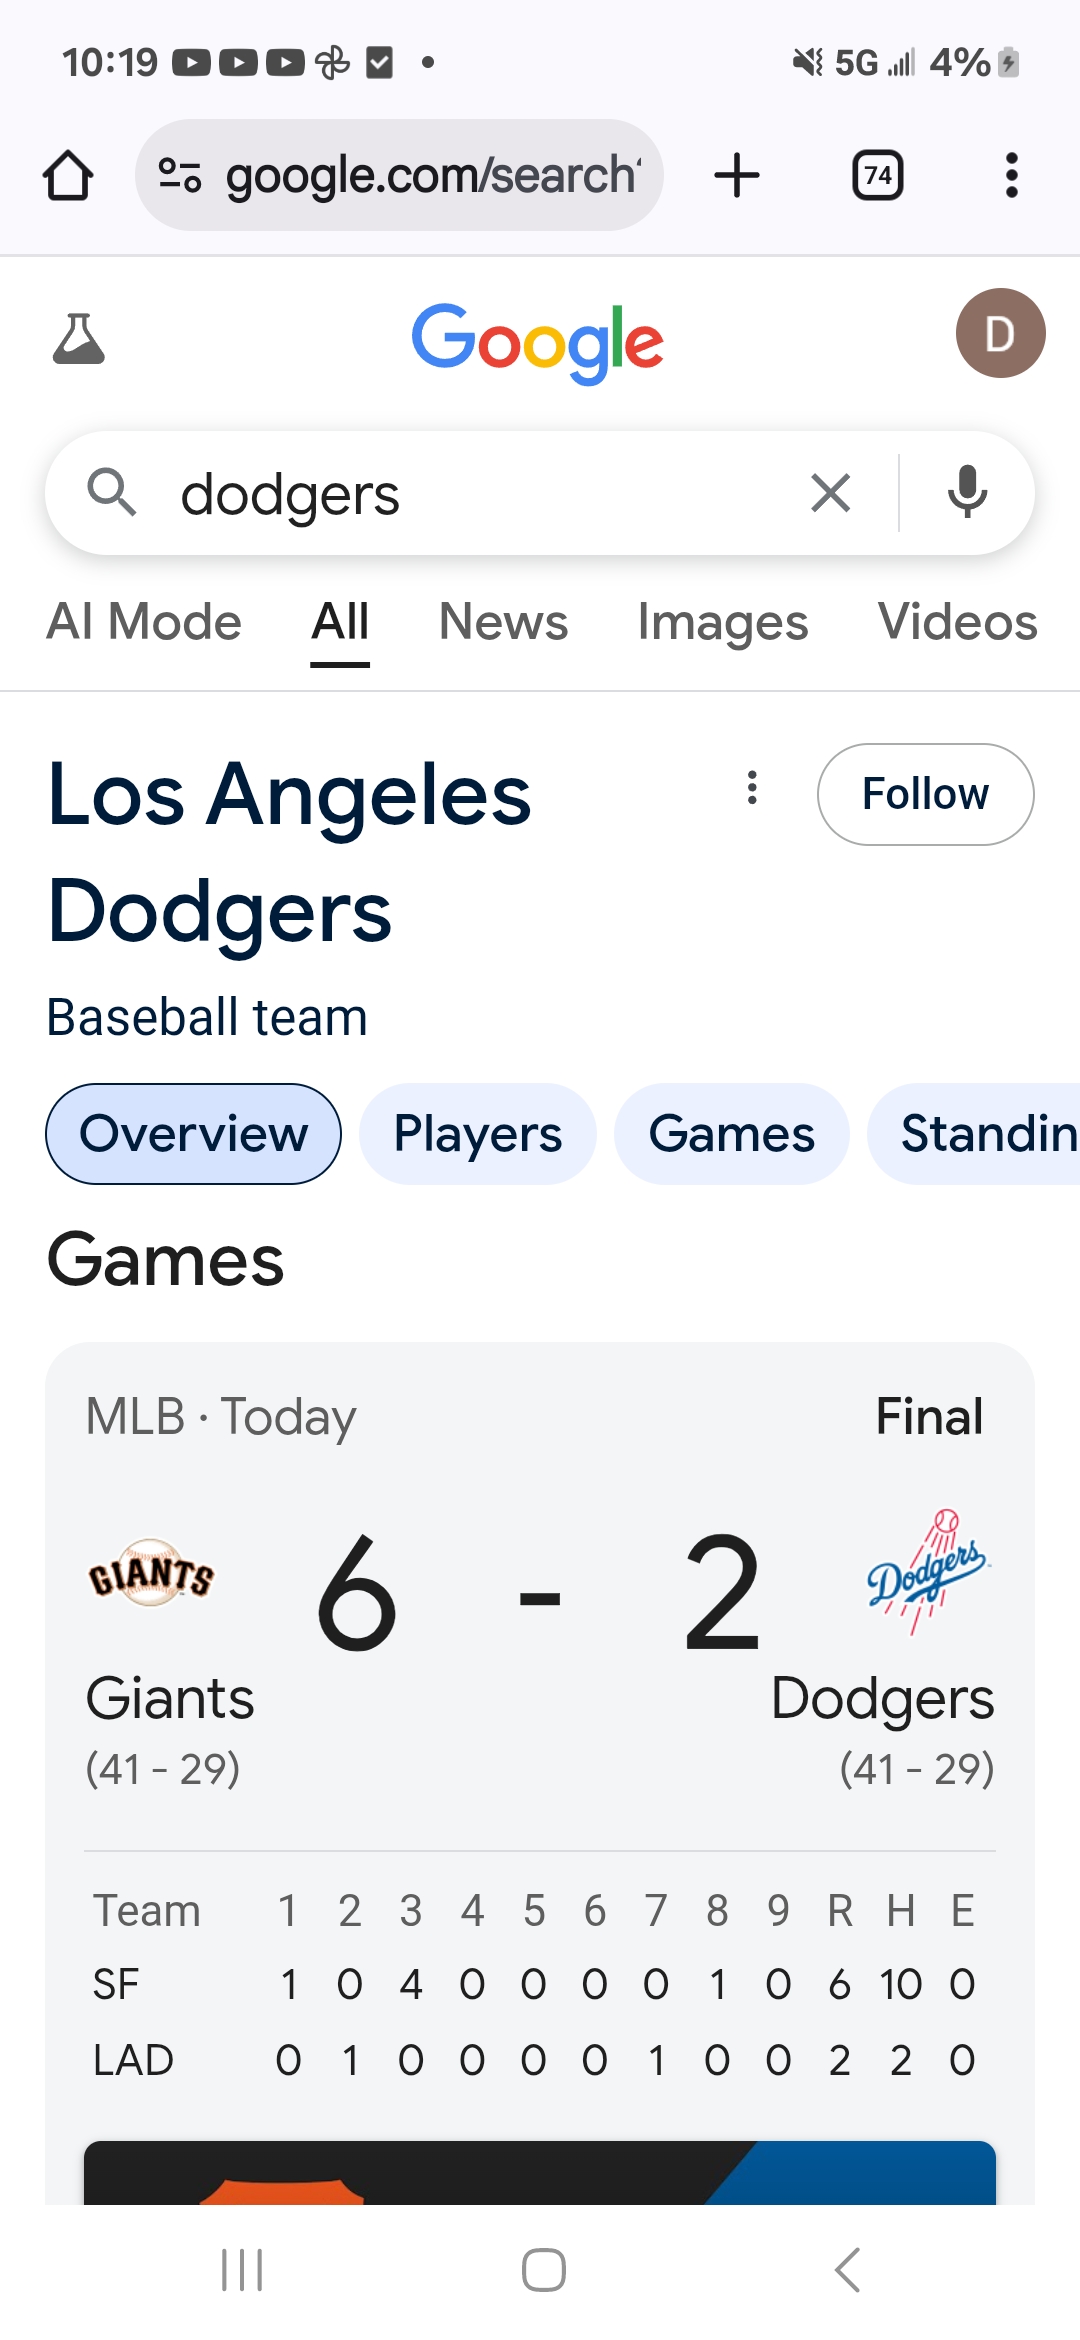Screen dimensions: 1080x2340
Task: Open more options for Los Angeles Dodgers
Action: click(752, 788)
